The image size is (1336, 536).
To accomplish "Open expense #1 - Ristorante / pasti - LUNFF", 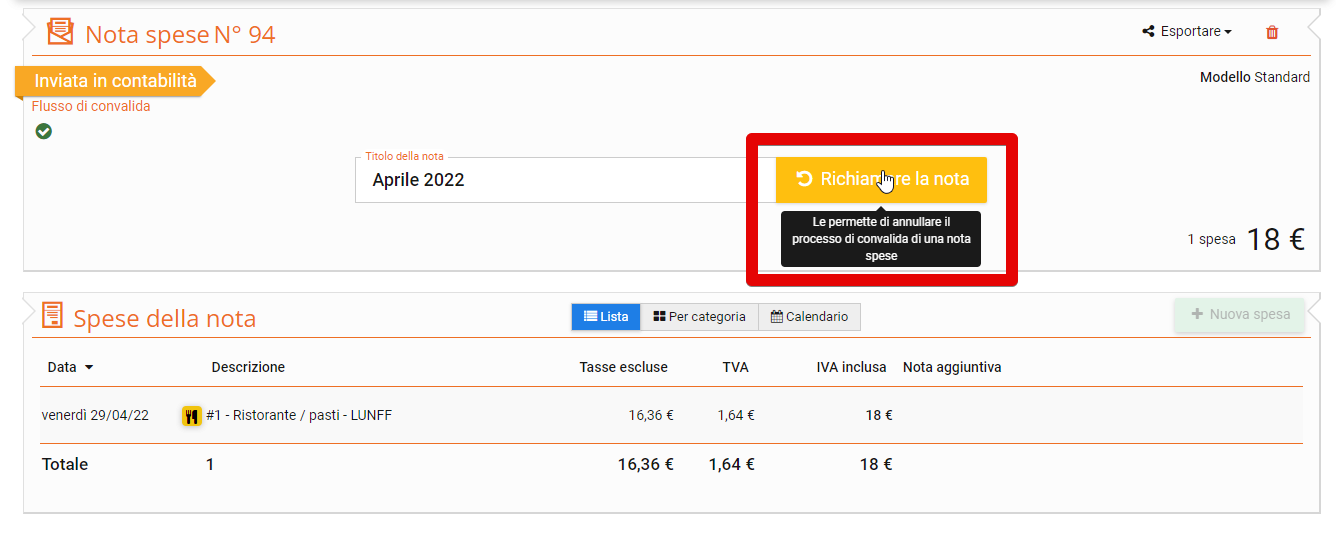I will [299, 415].
